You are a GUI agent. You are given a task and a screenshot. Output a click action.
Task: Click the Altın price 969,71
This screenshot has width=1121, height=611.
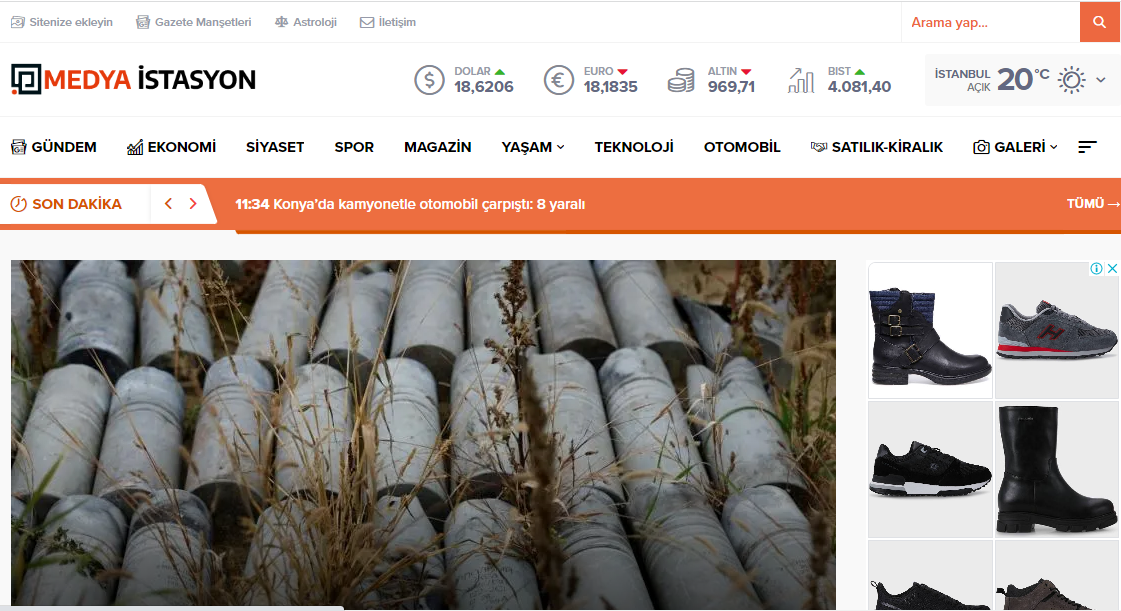(x=731, y=87)
